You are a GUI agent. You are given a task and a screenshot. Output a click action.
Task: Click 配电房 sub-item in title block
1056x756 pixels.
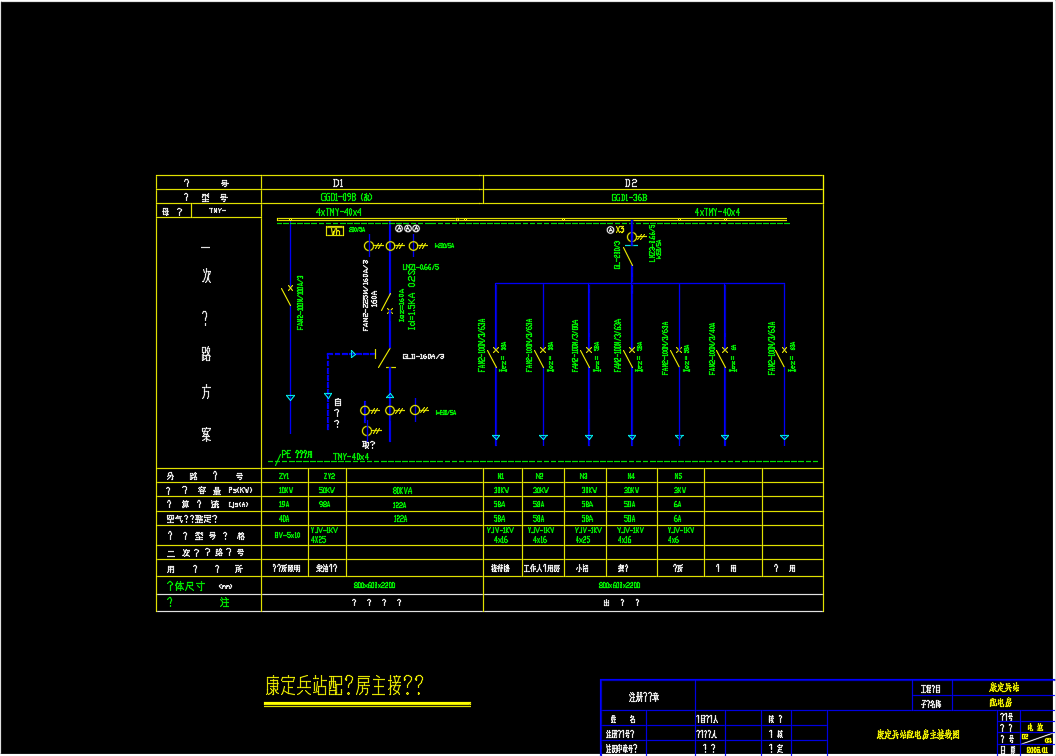point(1001,702)
